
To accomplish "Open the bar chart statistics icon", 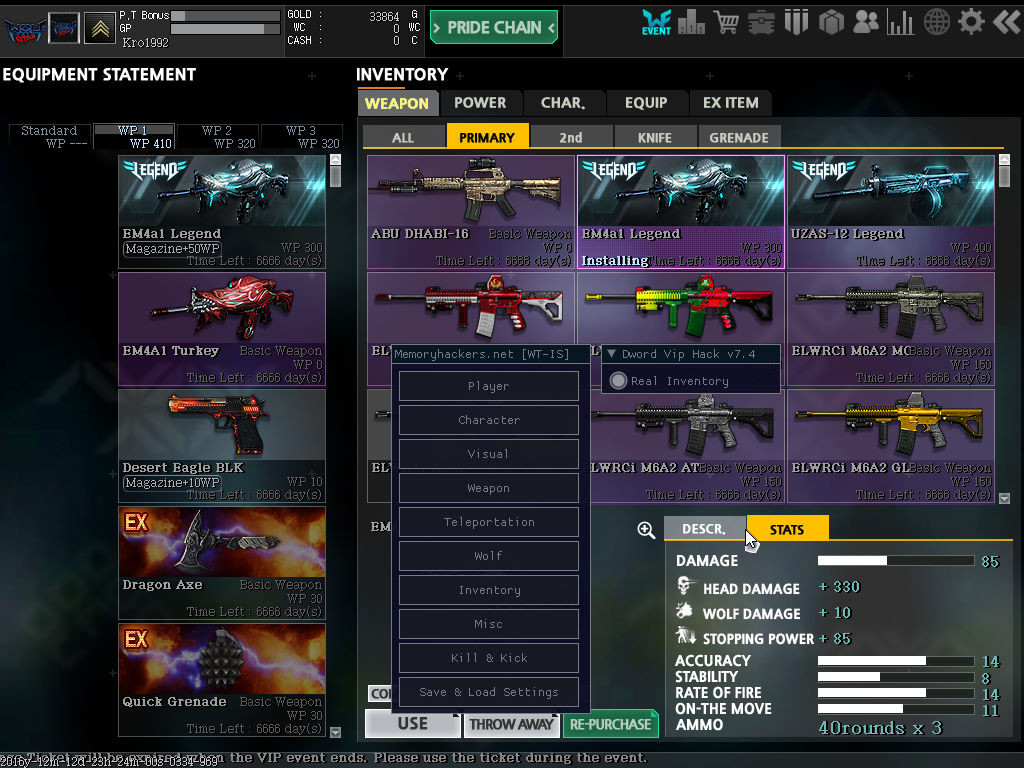I will [901, 23].
